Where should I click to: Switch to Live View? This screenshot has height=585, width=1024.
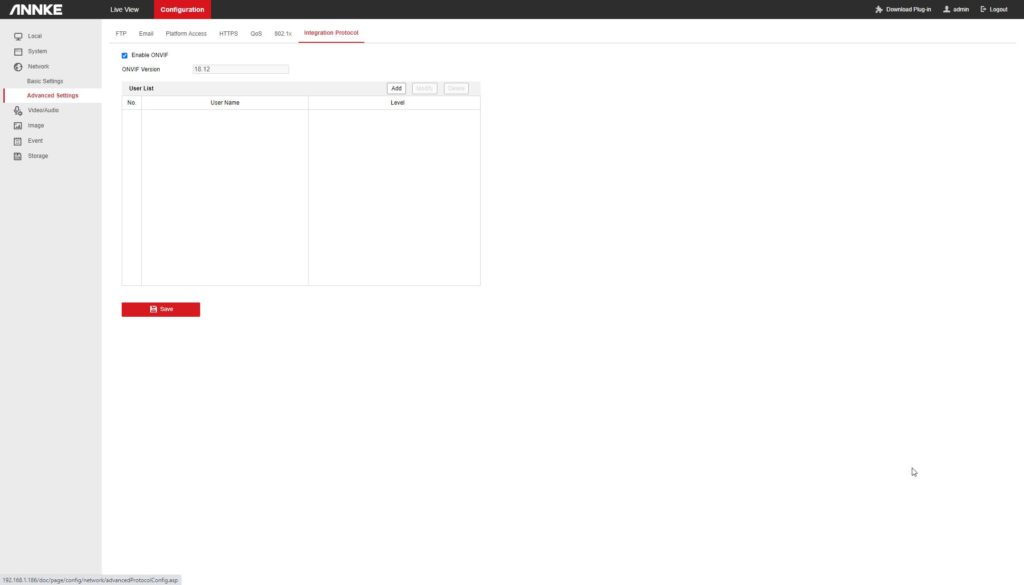click(x=124, y=9)
